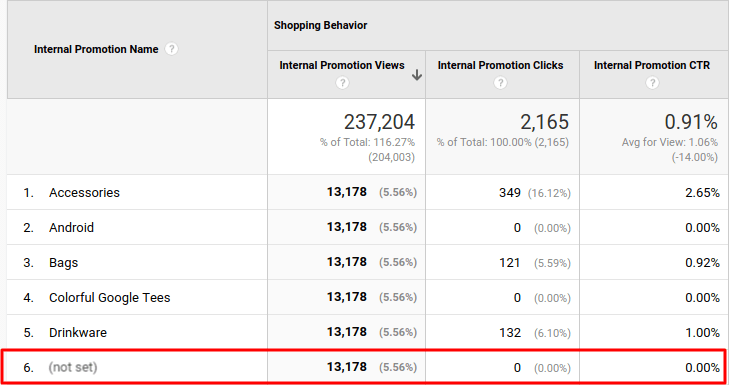Open the Accessories promotion row link
Image resolution: width=729 pixels, height=385 pixels.
(x=84, y=192)
